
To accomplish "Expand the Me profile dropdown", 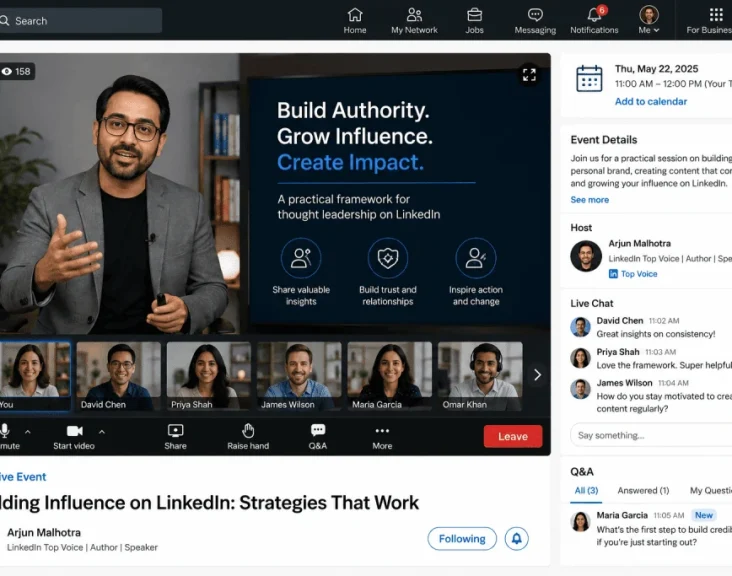I will pos(649,21).
